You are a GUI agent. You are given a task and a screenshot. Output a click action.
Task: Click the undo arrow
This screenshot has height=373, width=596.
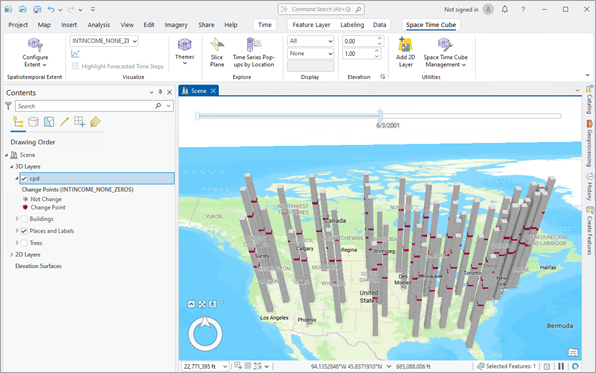(51, 10)
